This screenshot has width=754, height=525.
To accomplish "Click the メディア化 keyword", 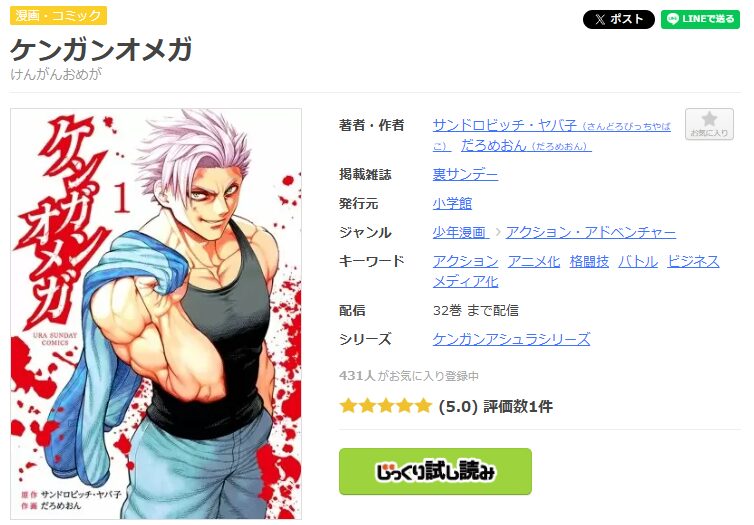I will pos(465,281).
